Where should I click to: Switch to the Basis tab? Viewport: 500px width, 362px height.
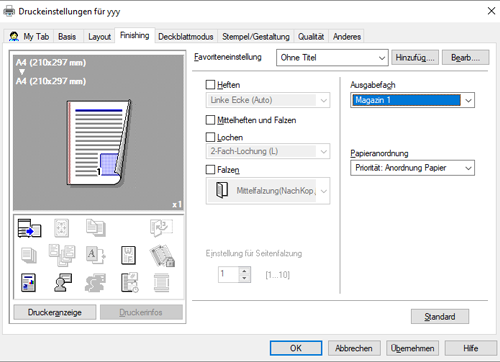[67, 36]
